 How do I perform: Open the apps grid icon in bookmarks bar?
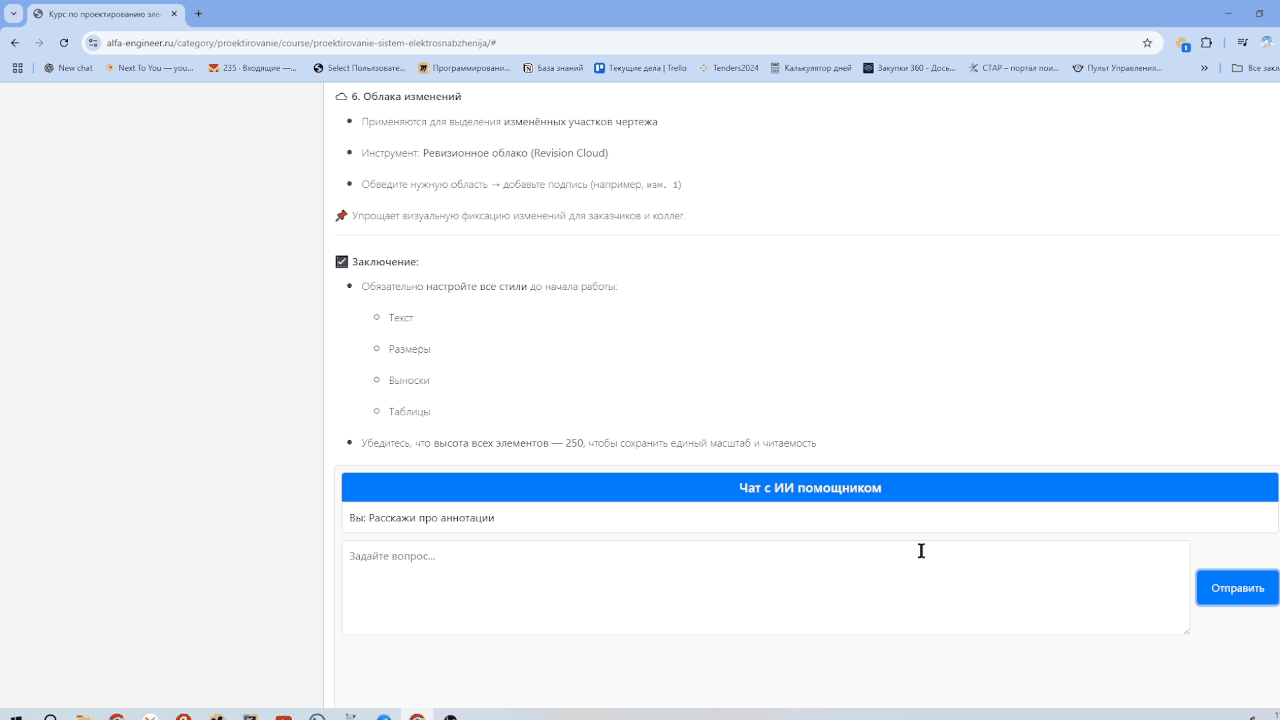[x=17, y=68]
